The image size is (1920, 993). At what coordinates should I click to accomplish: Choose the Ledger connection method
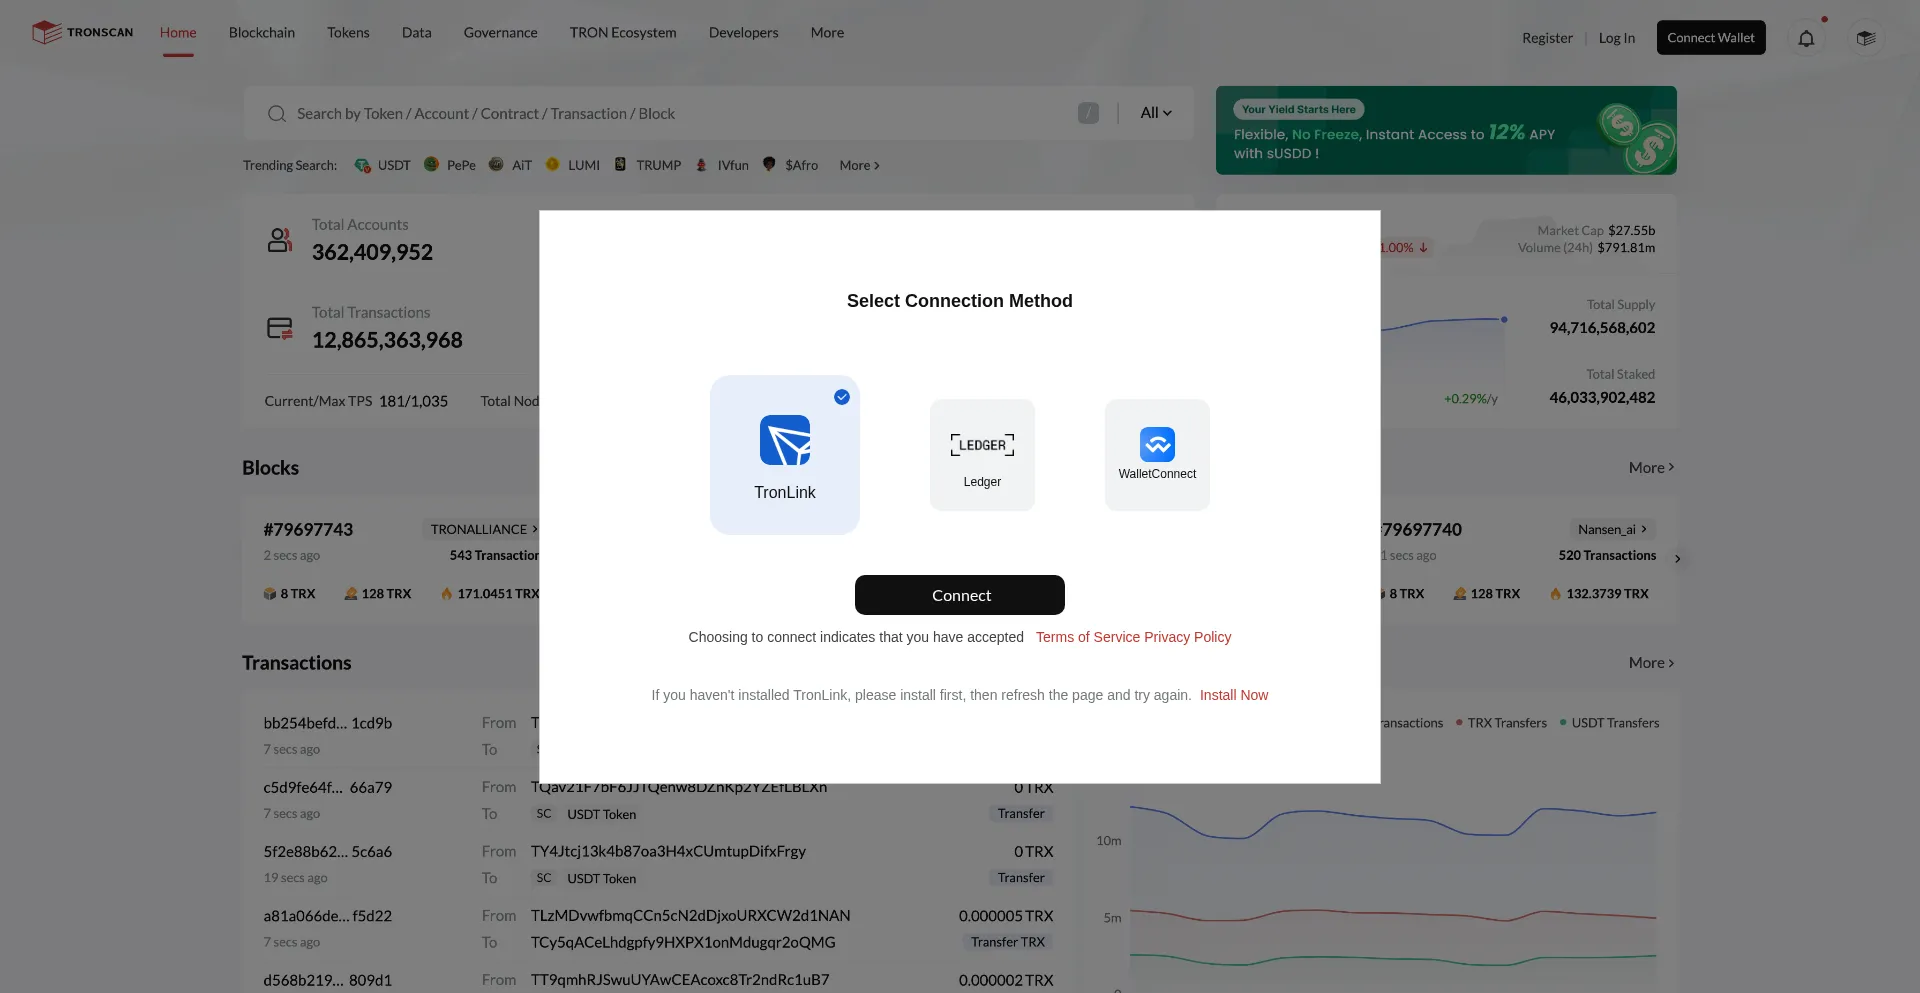tap(982, 455)
